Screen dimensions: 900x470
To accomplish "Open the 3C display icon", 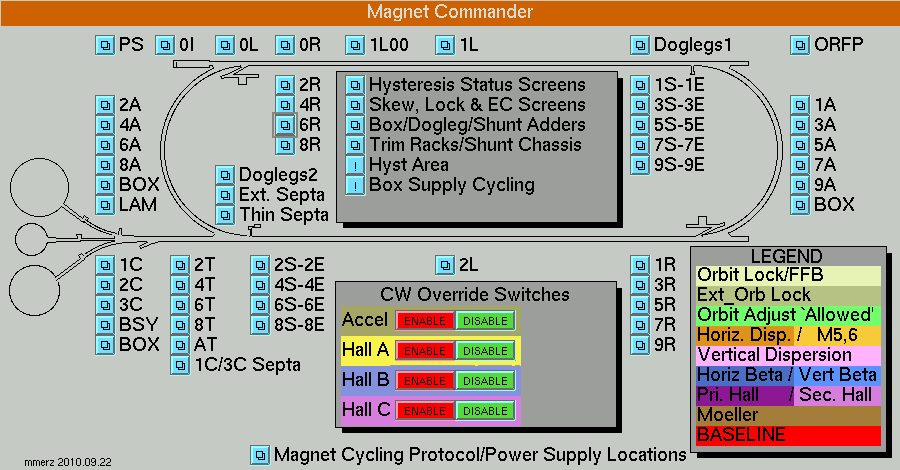I will click(104, 305).
